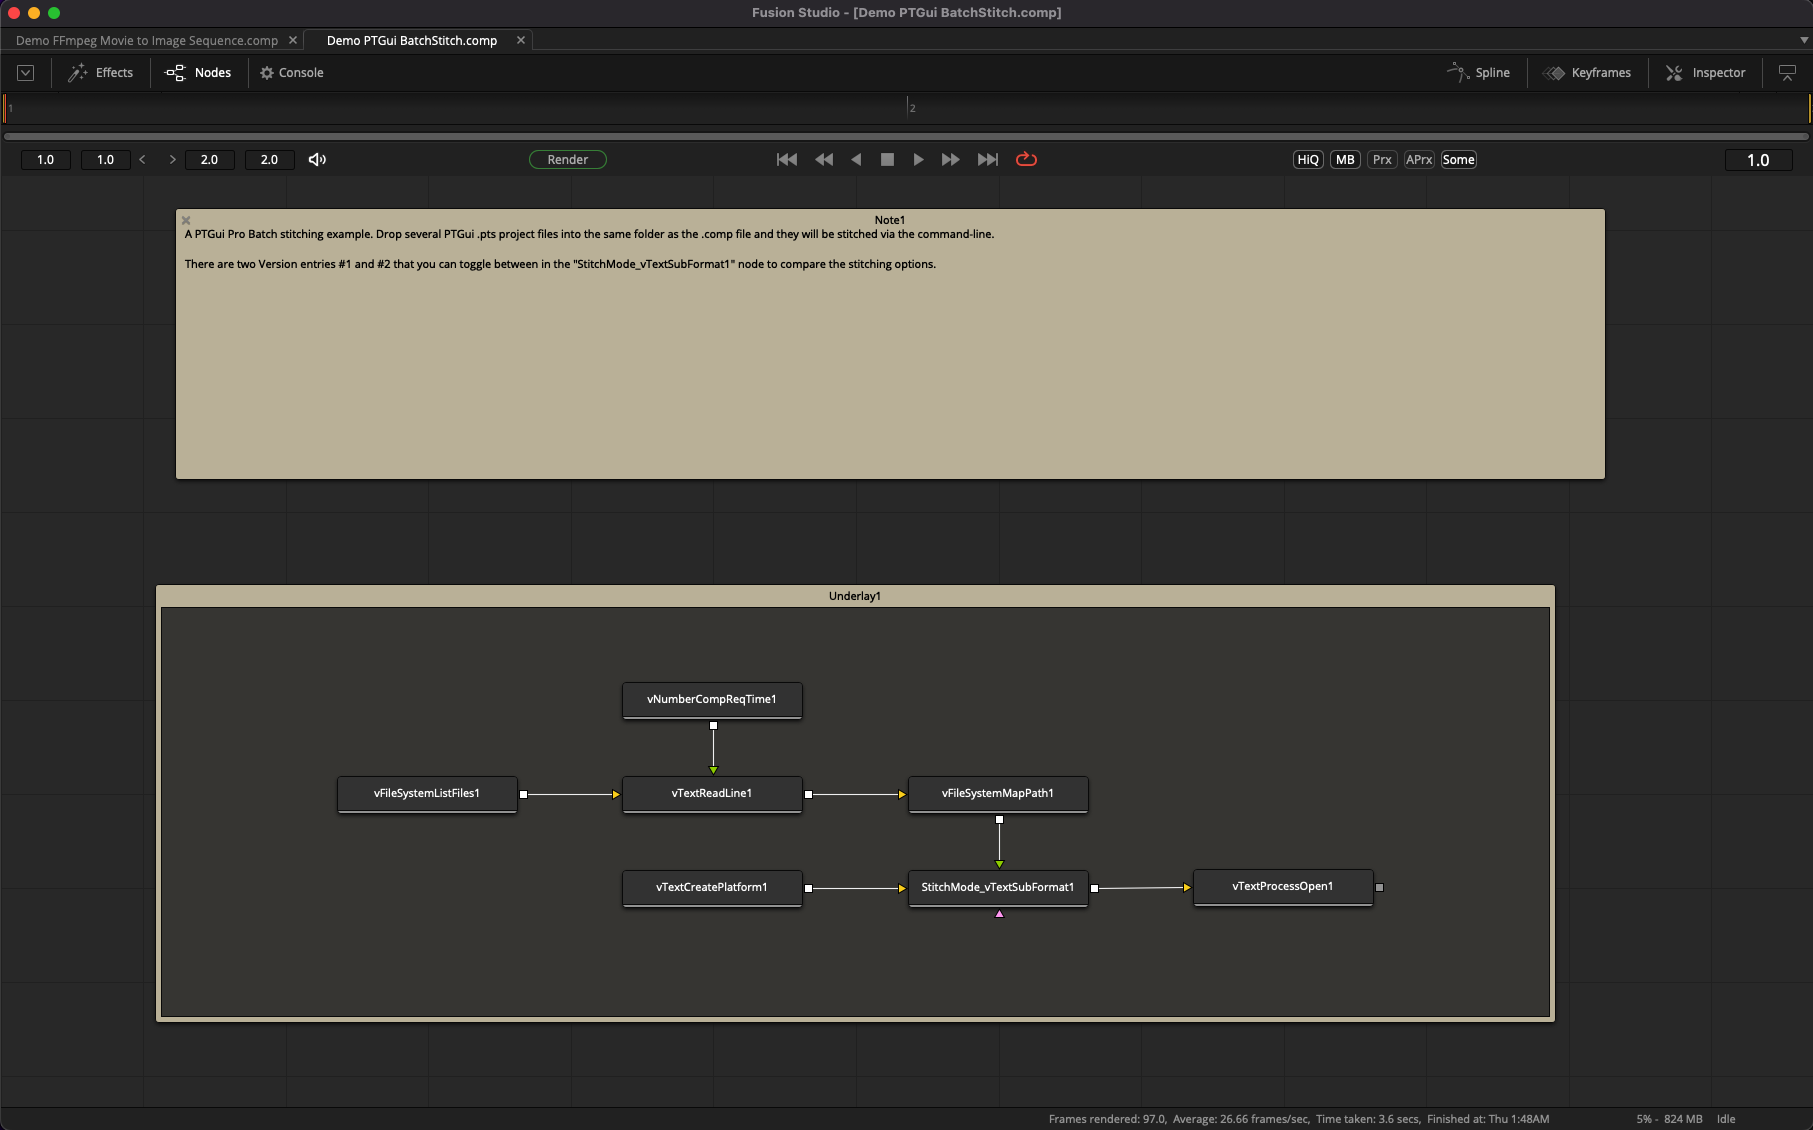This screenshot has height=1130, width=1813.
Task: Click the current time field
Action: click(x=1758, y=160)
